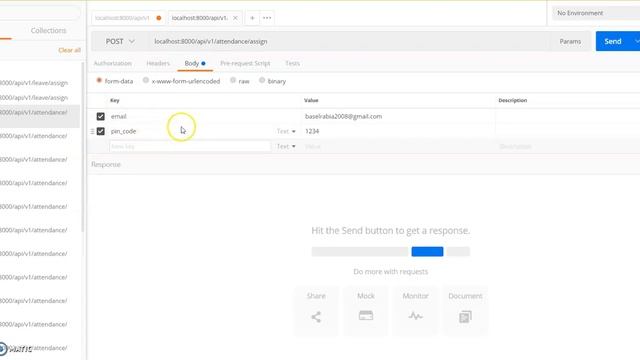Open second leave/assign history entry

[x=34, y=98]
